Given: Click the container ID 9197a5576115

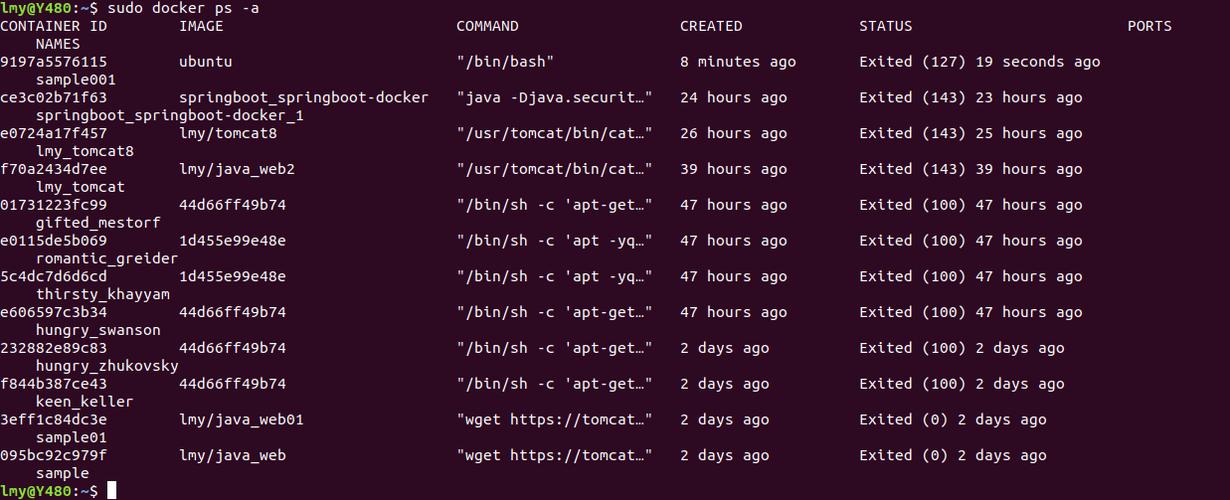Looking at the screenshot, I should pyautogui.click(x=54, y=62).
